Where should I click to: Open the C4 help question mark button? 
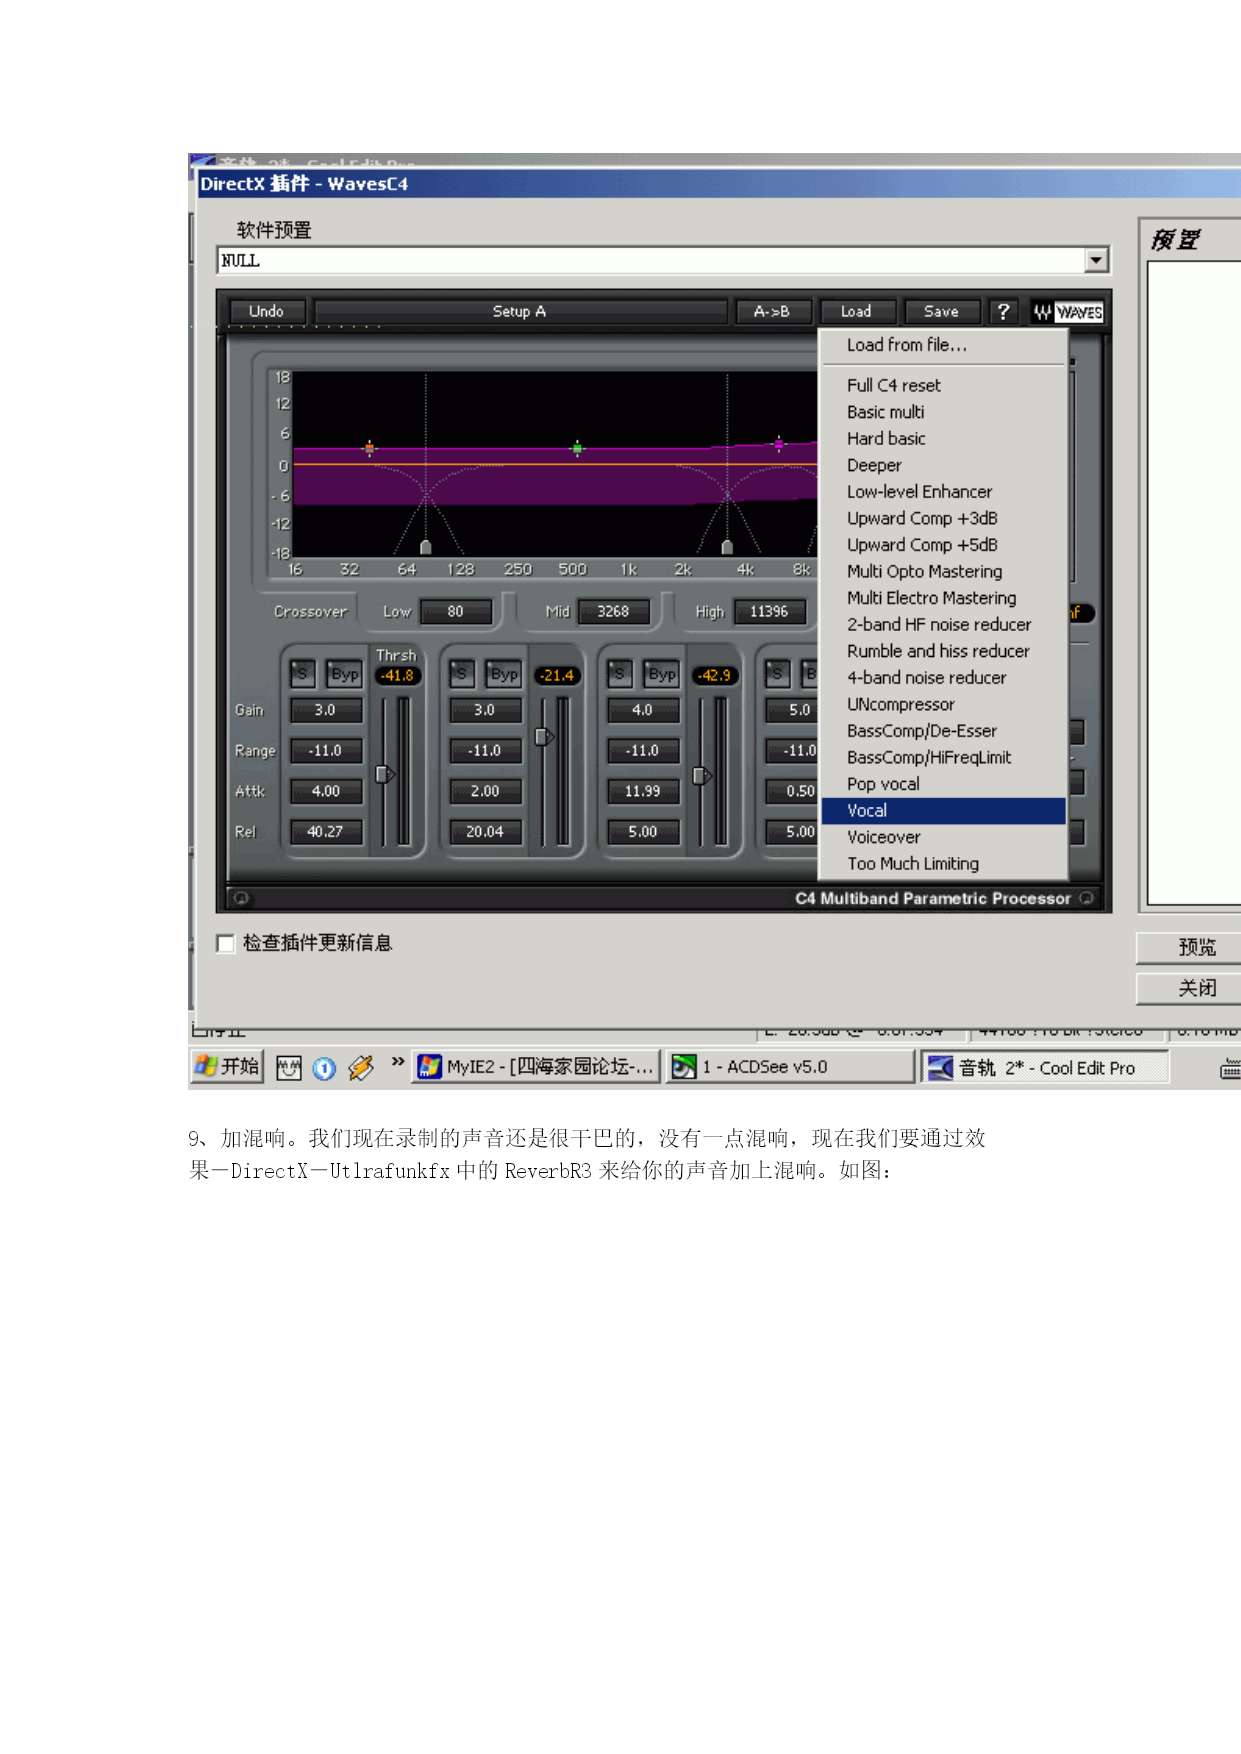point(1003,312)
